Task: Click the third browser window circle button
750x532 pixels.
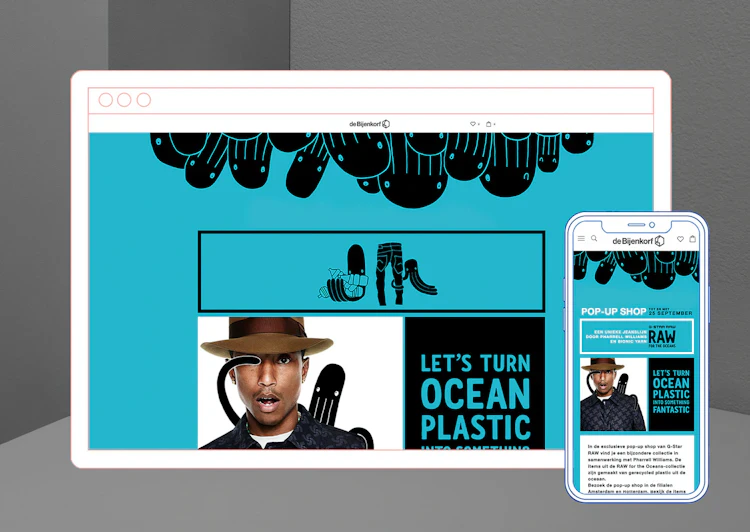Action: [143, 100]
